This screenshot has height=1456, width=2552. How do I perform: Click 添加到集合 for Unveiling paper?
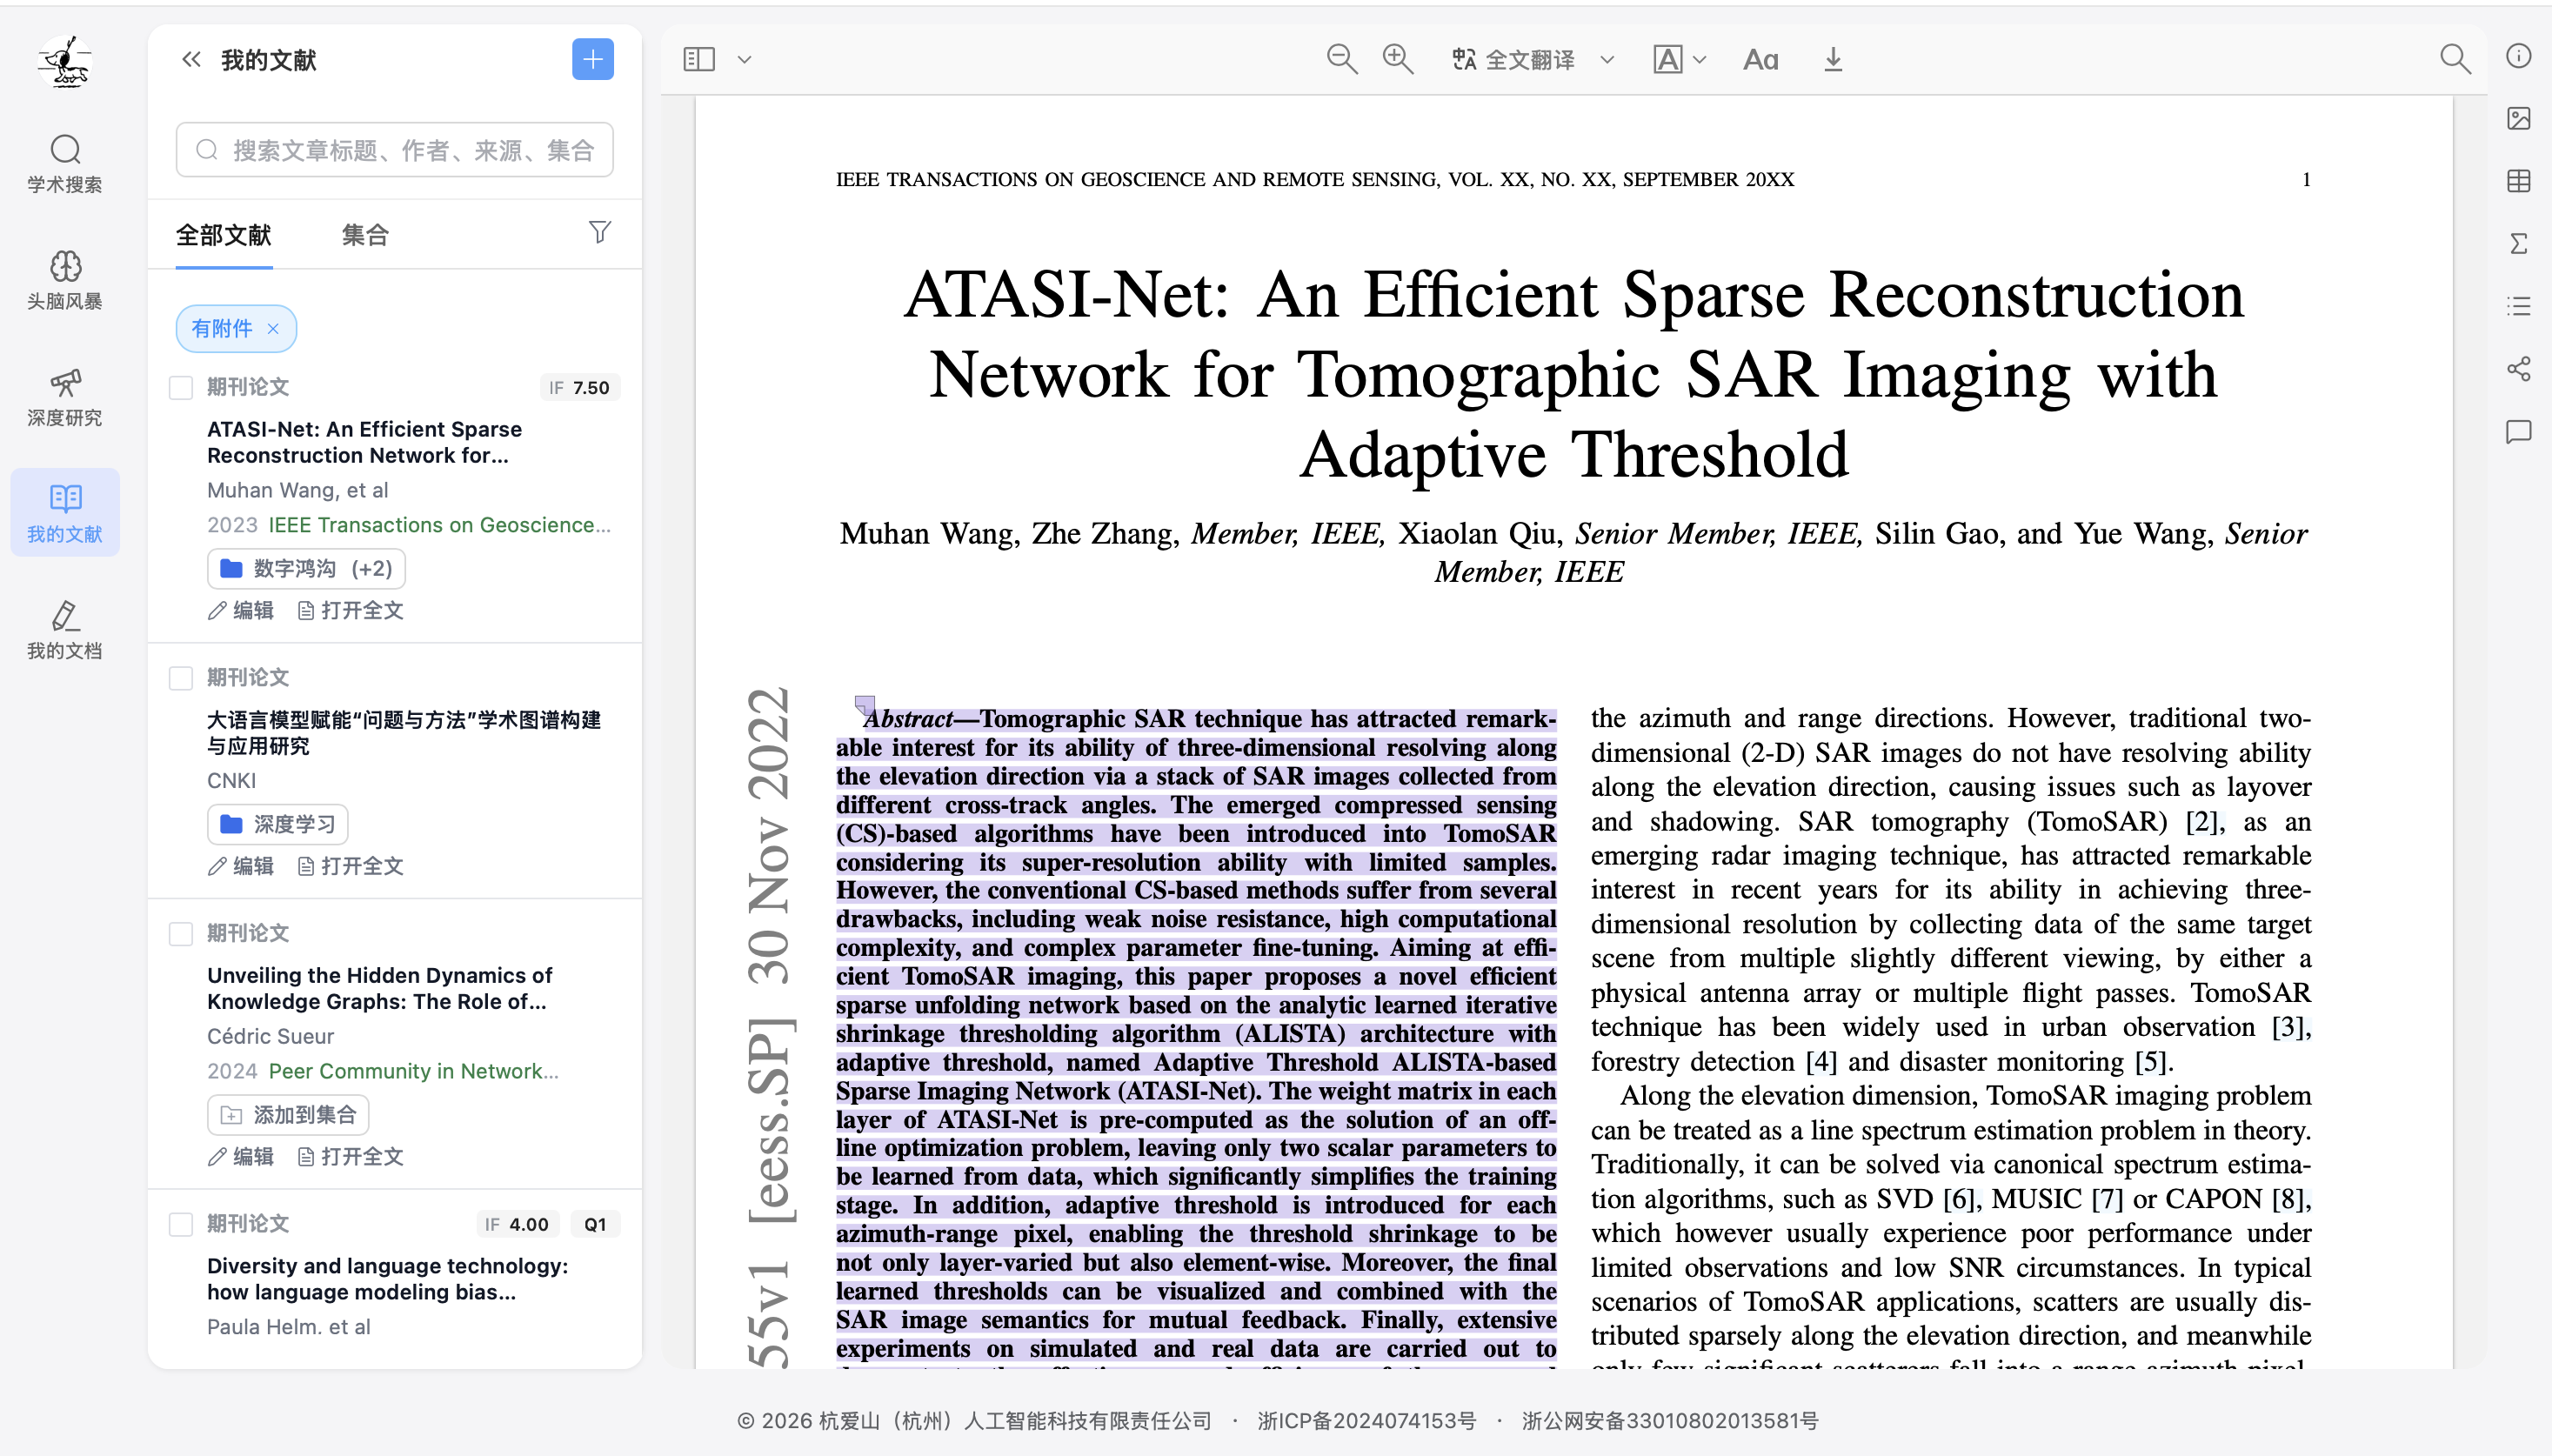pos(288,1115)
